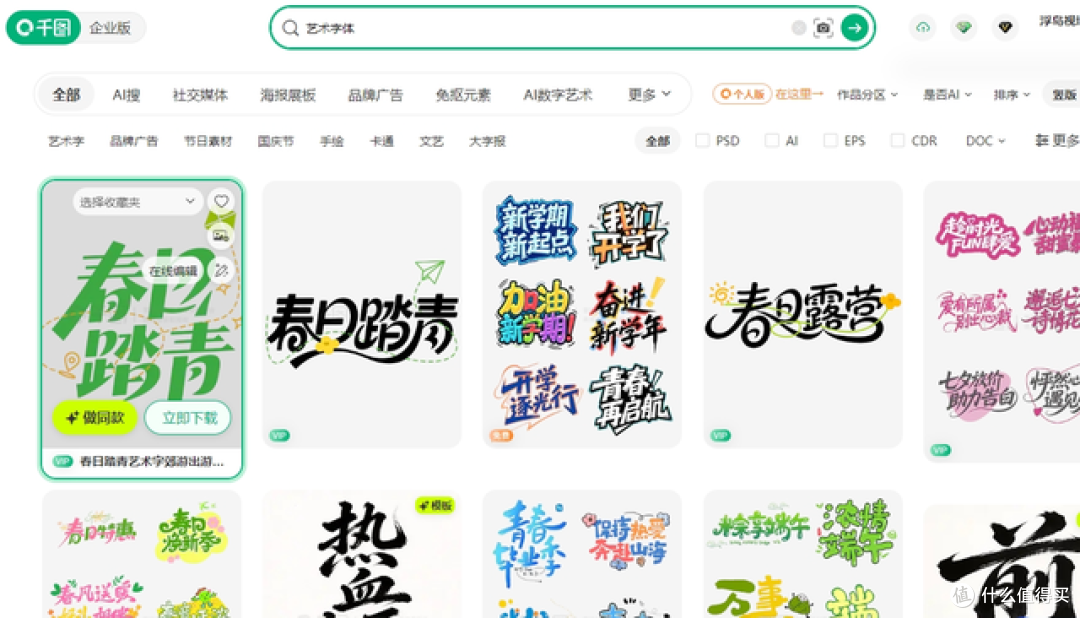This screenshot has width=1080, height=618.
Task: Select the 全部 category tab
Action: tap(67, 94)
